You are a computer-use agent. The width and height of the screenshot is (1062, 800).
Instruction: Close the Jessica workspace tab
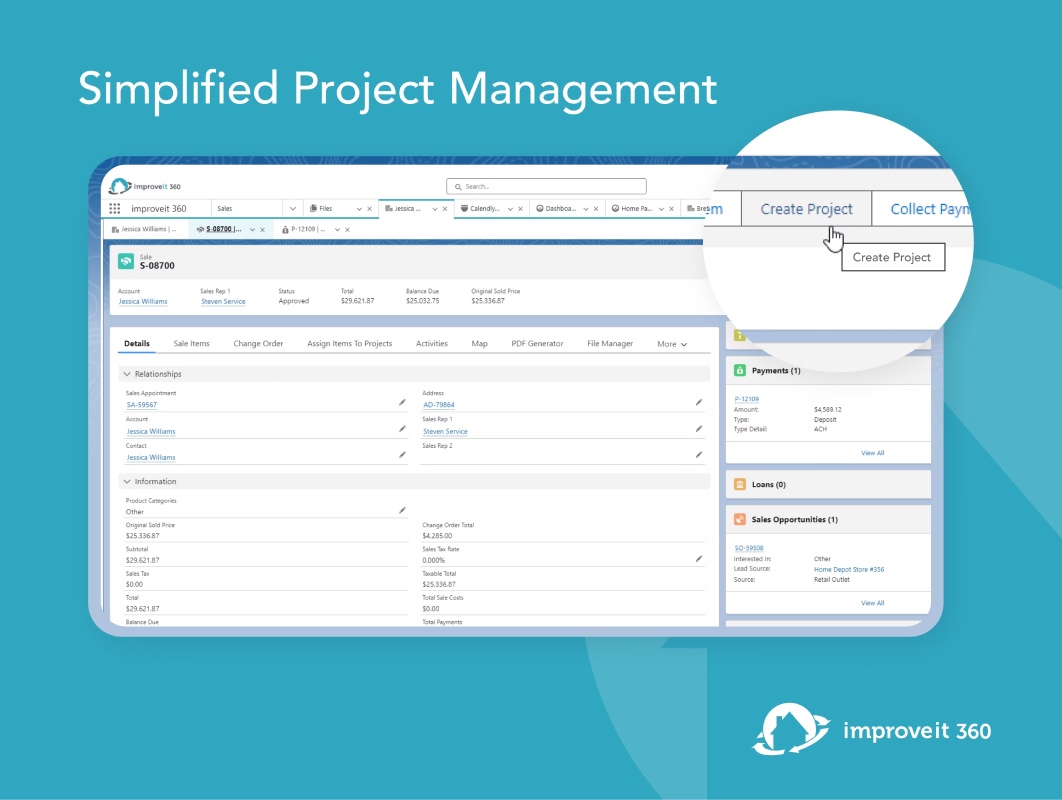click(445, 209)
